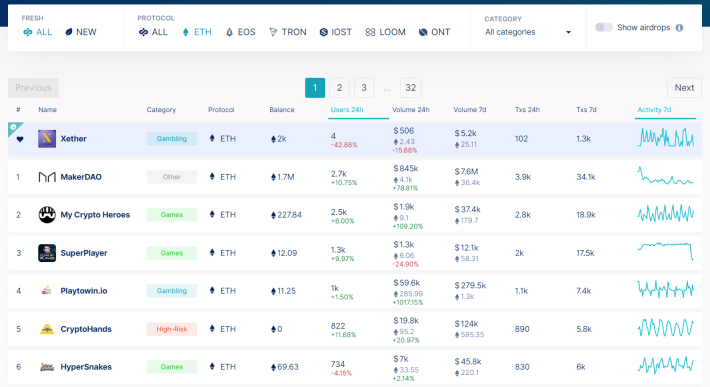Open the All categories dropdown
The image size is (710, 387).
coord(528,32)
